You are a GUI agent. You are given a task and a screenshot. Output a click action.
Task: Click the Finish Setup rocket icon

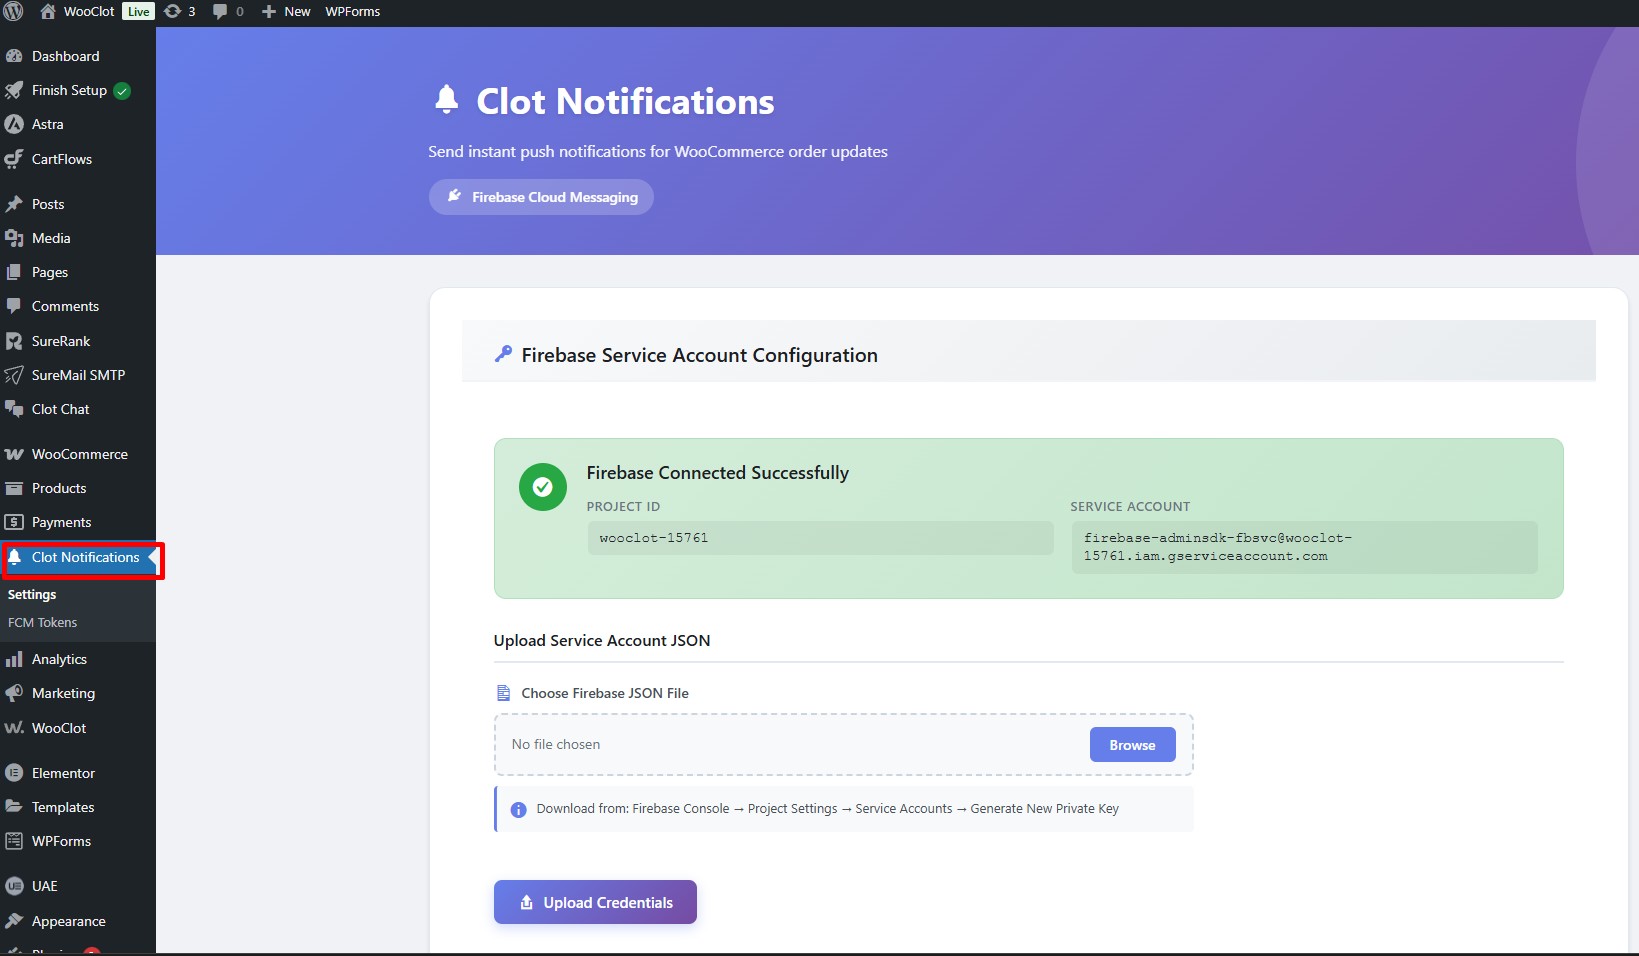click(15, 90)
